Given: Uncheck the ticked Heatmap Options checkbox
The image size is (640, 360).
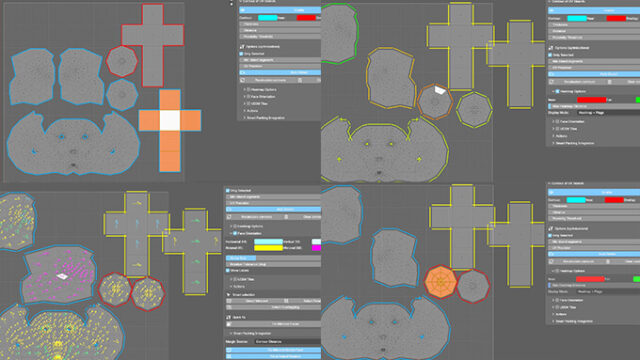Looking at the screenshot, I should (557, 91).
